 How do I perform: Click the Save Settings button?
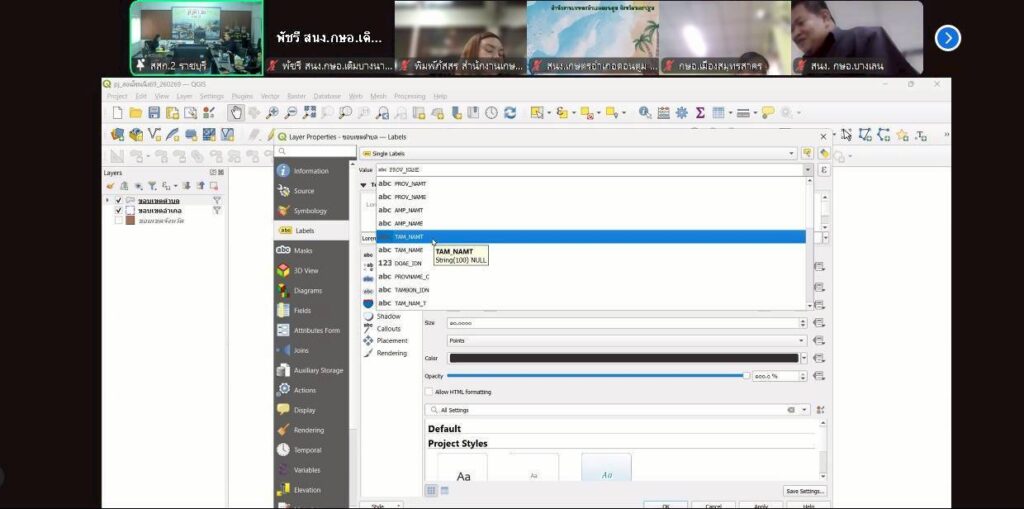click(804, 491)
